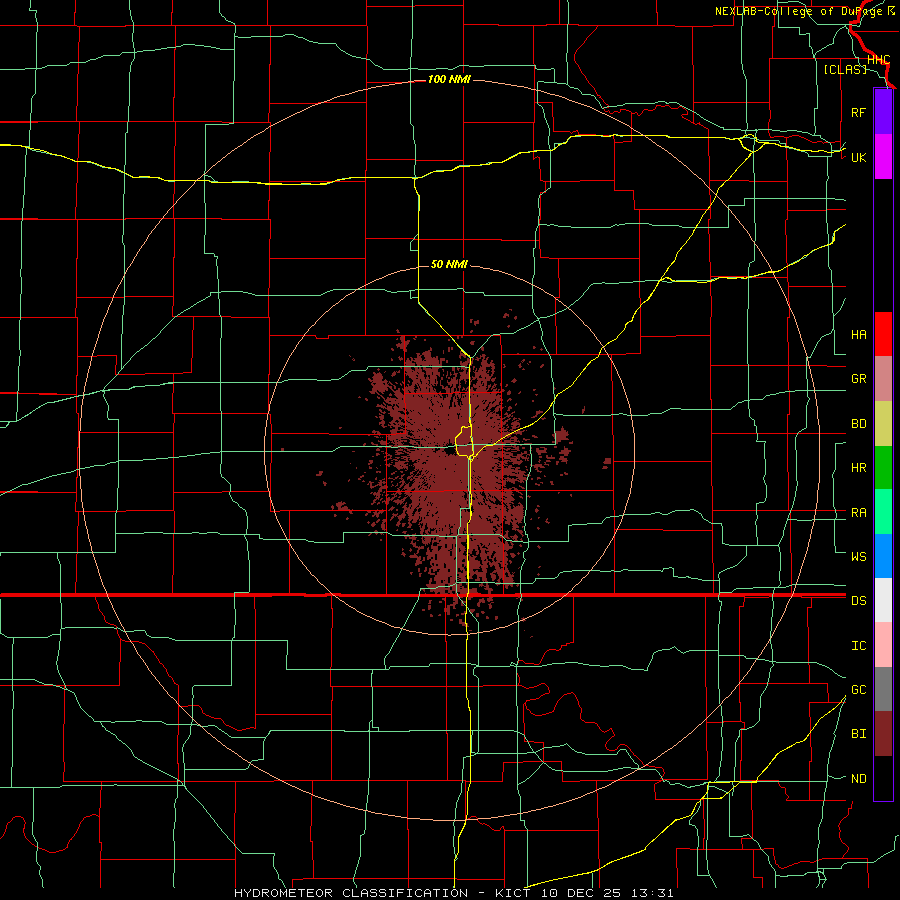Click the 'IC' legend label
The image size is (900, 900).
[x=859, y=646]
